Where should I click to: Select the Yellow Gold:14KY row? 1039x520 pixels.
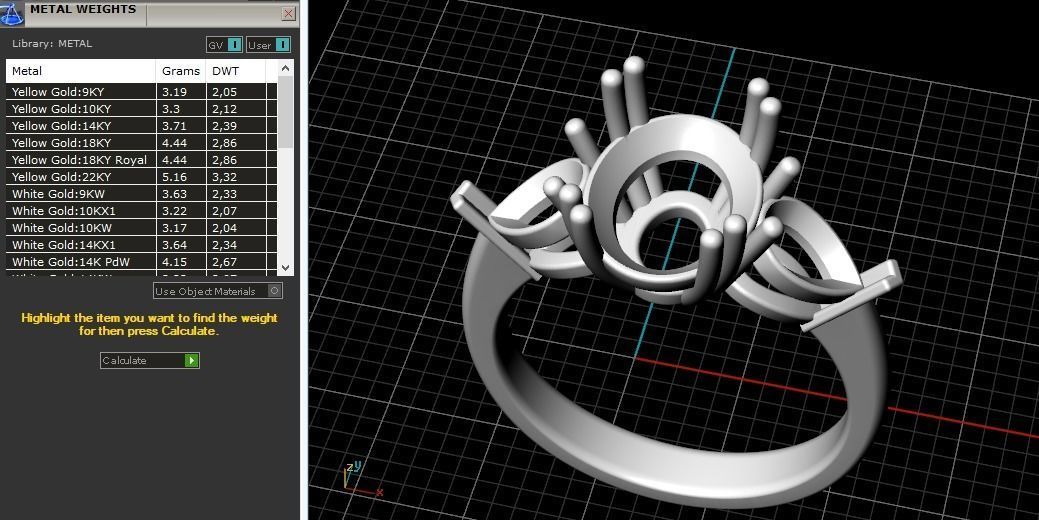point(141,126)
